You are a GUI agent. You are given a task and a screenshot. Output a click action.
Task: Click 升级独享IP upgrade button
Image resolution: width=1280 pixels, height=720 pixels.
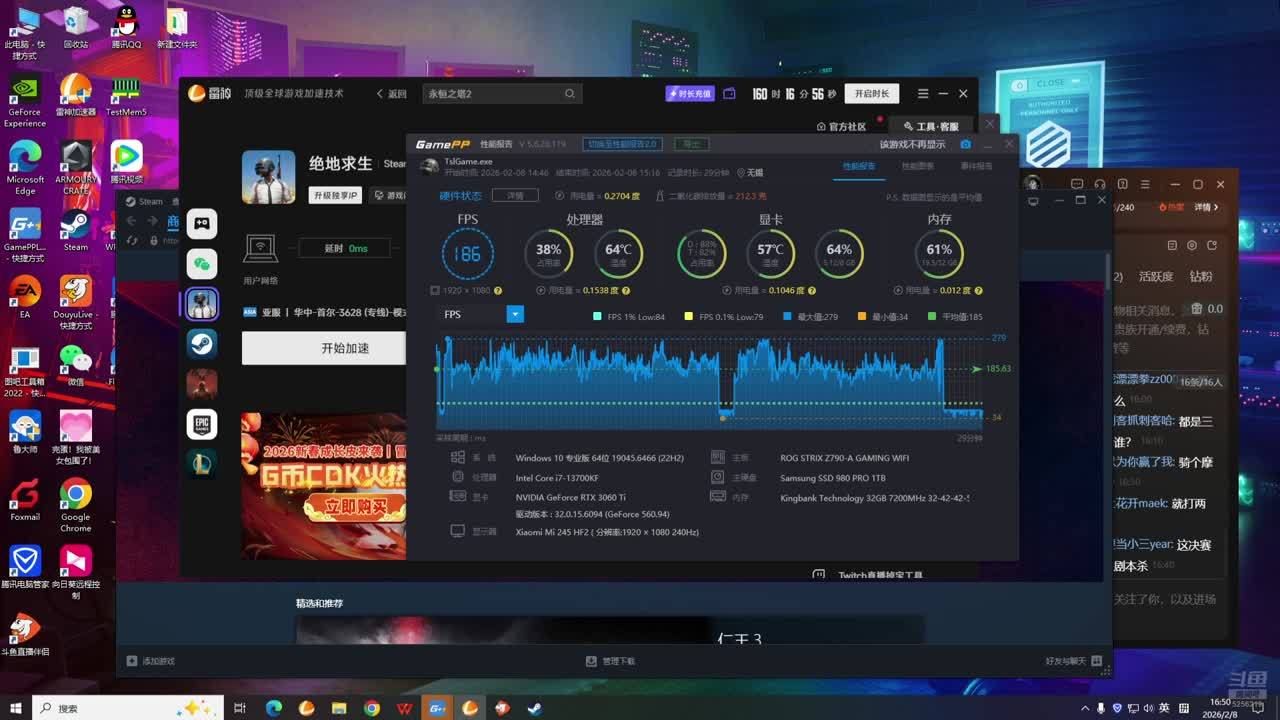[x=335, y=195]
